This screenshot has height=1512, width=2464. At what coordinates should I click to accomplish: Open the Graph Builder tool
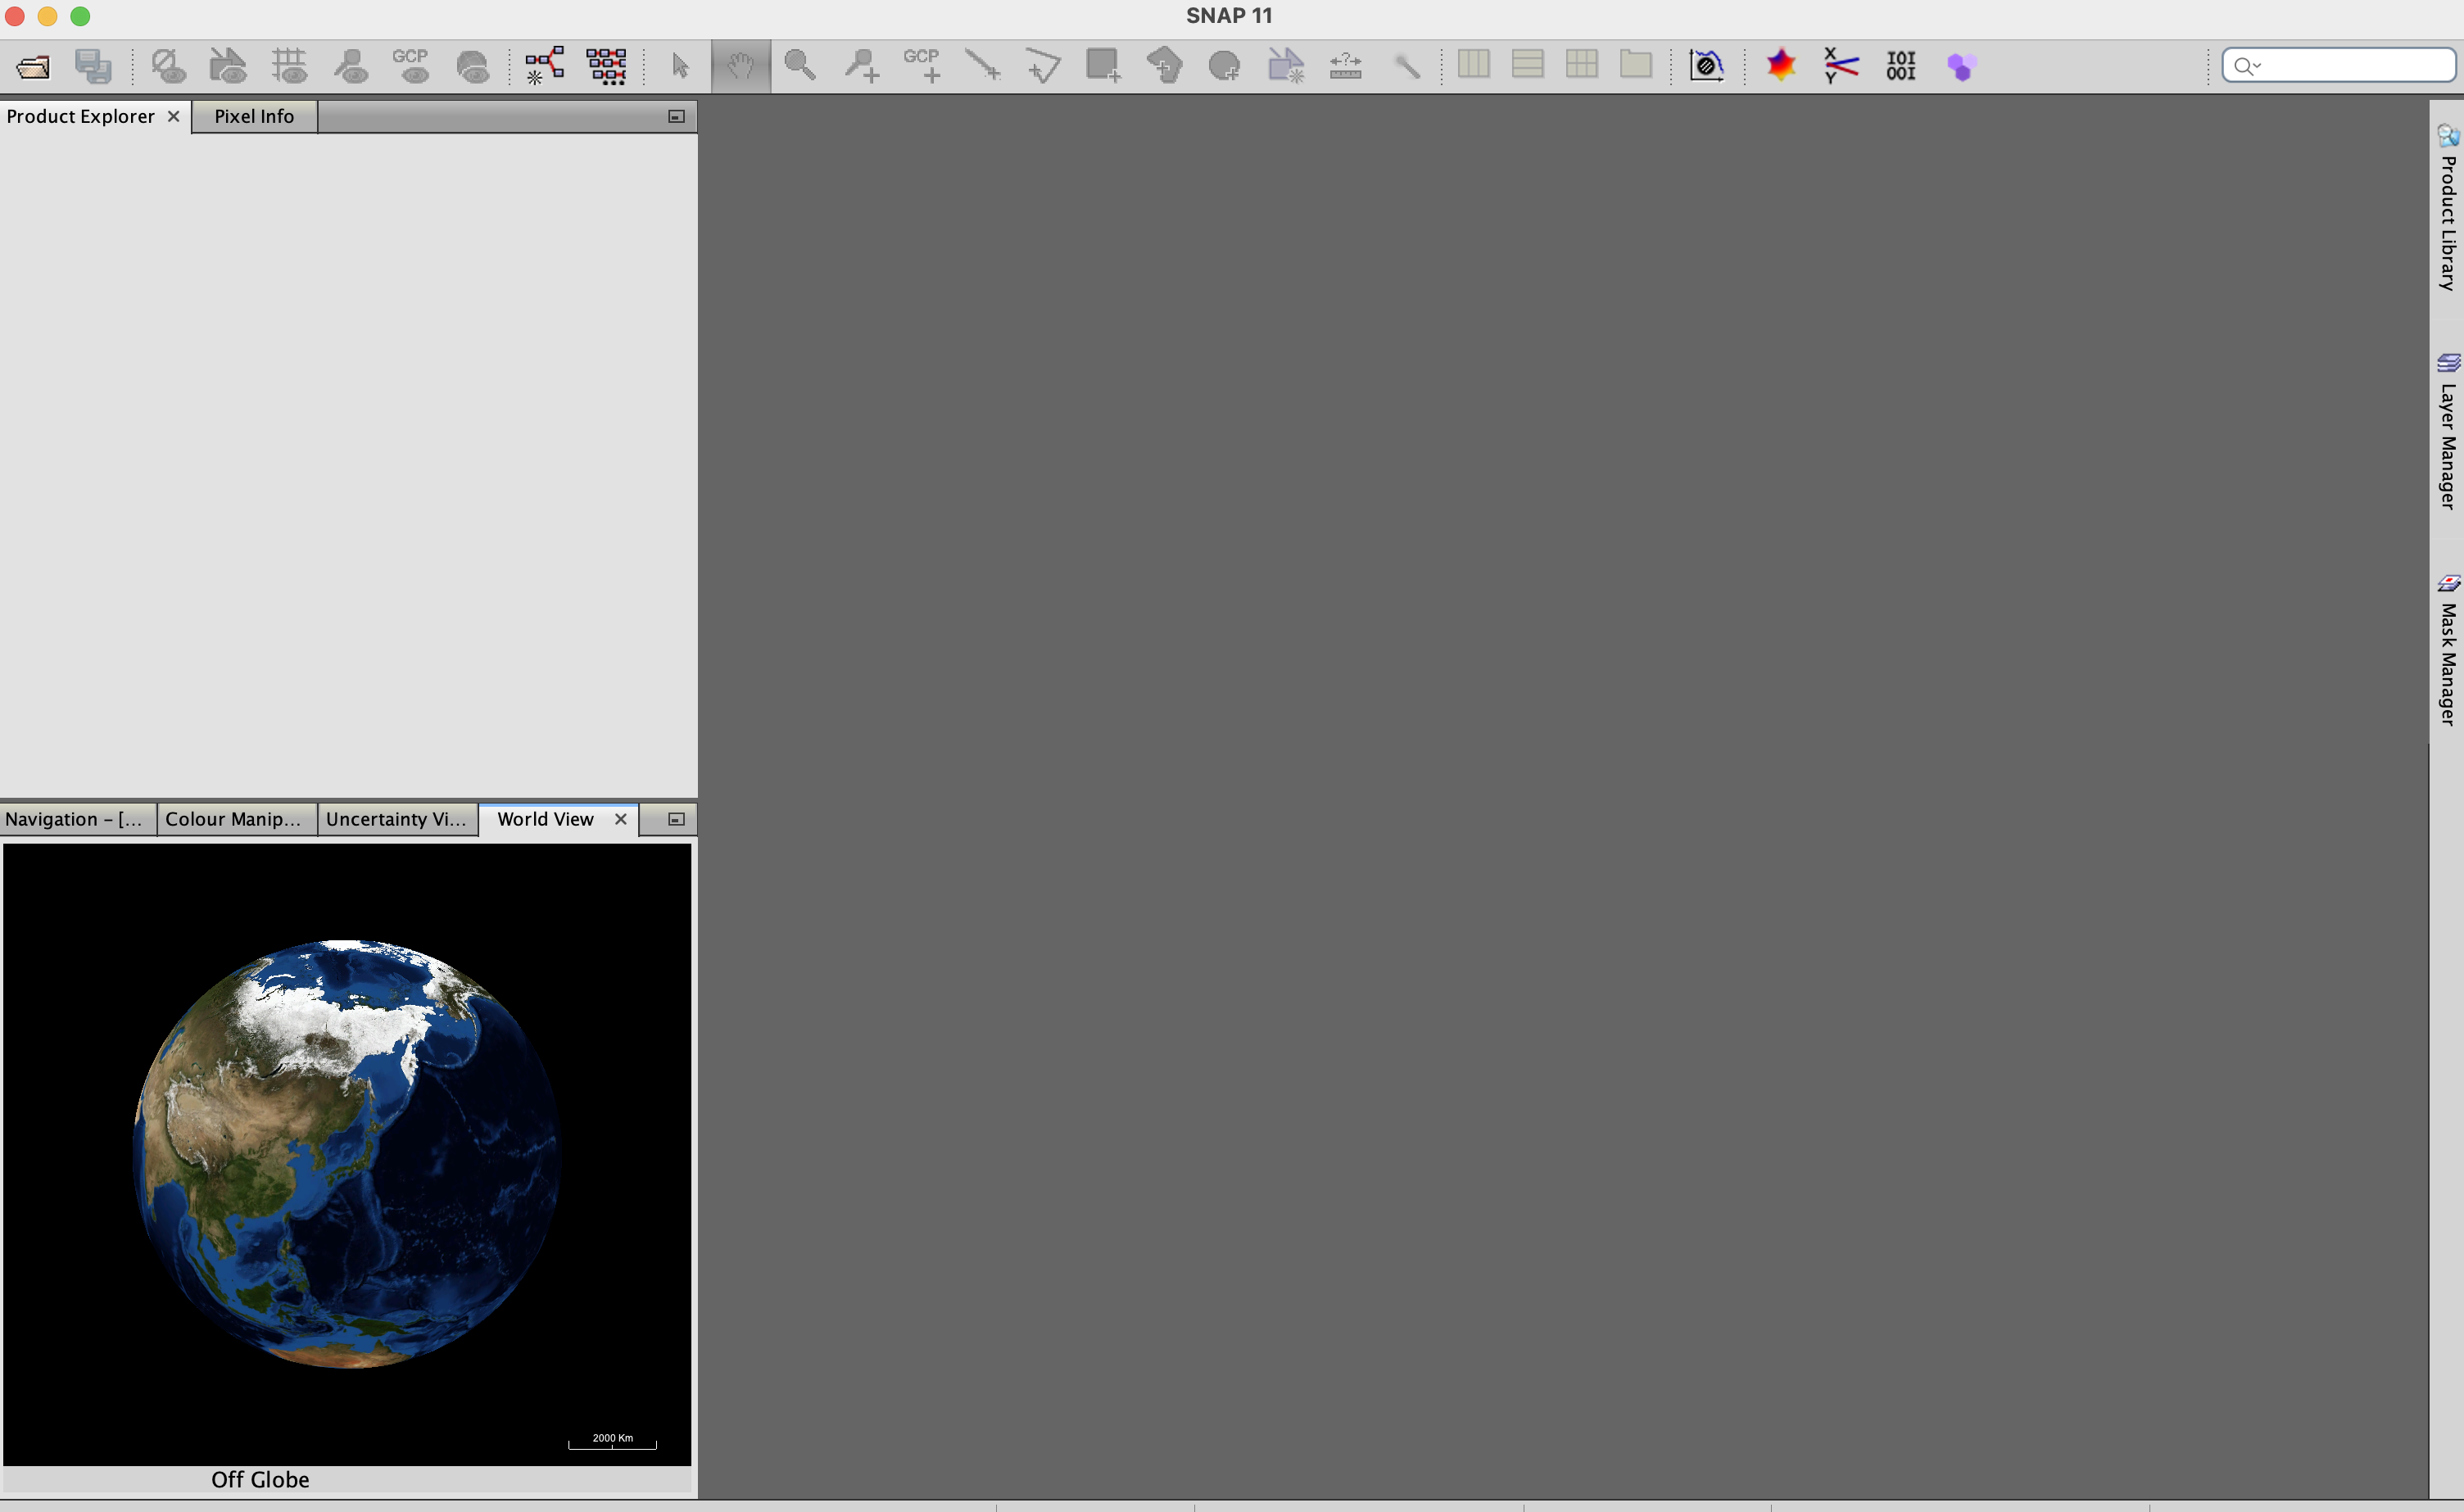(545, 66)
